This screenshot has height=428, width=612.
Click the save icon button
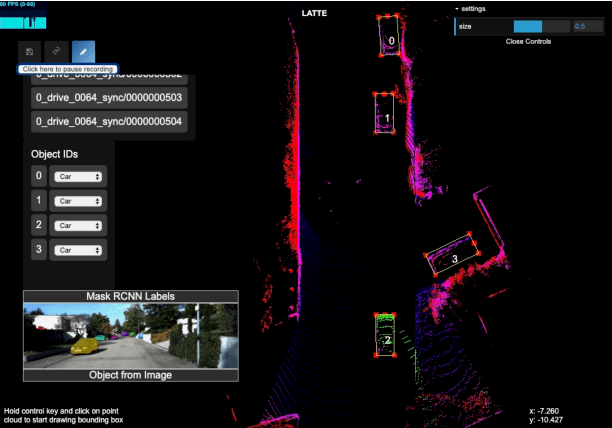[29, 52]
